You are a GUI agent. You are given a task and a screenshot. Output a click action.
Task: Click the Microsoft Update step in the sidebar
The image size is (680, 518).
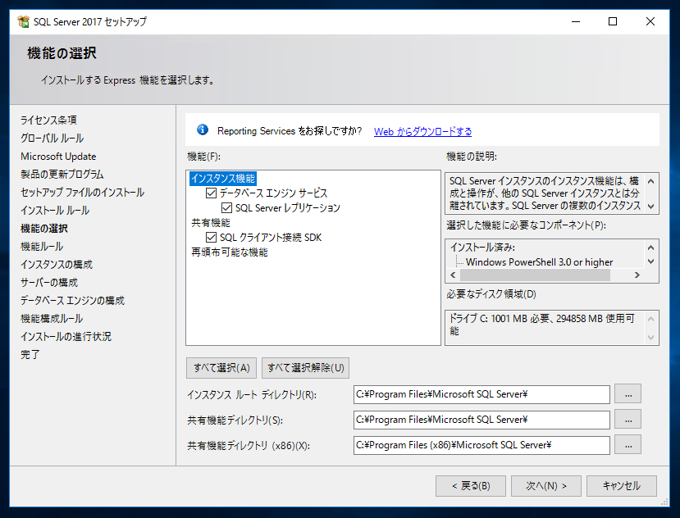58,156
